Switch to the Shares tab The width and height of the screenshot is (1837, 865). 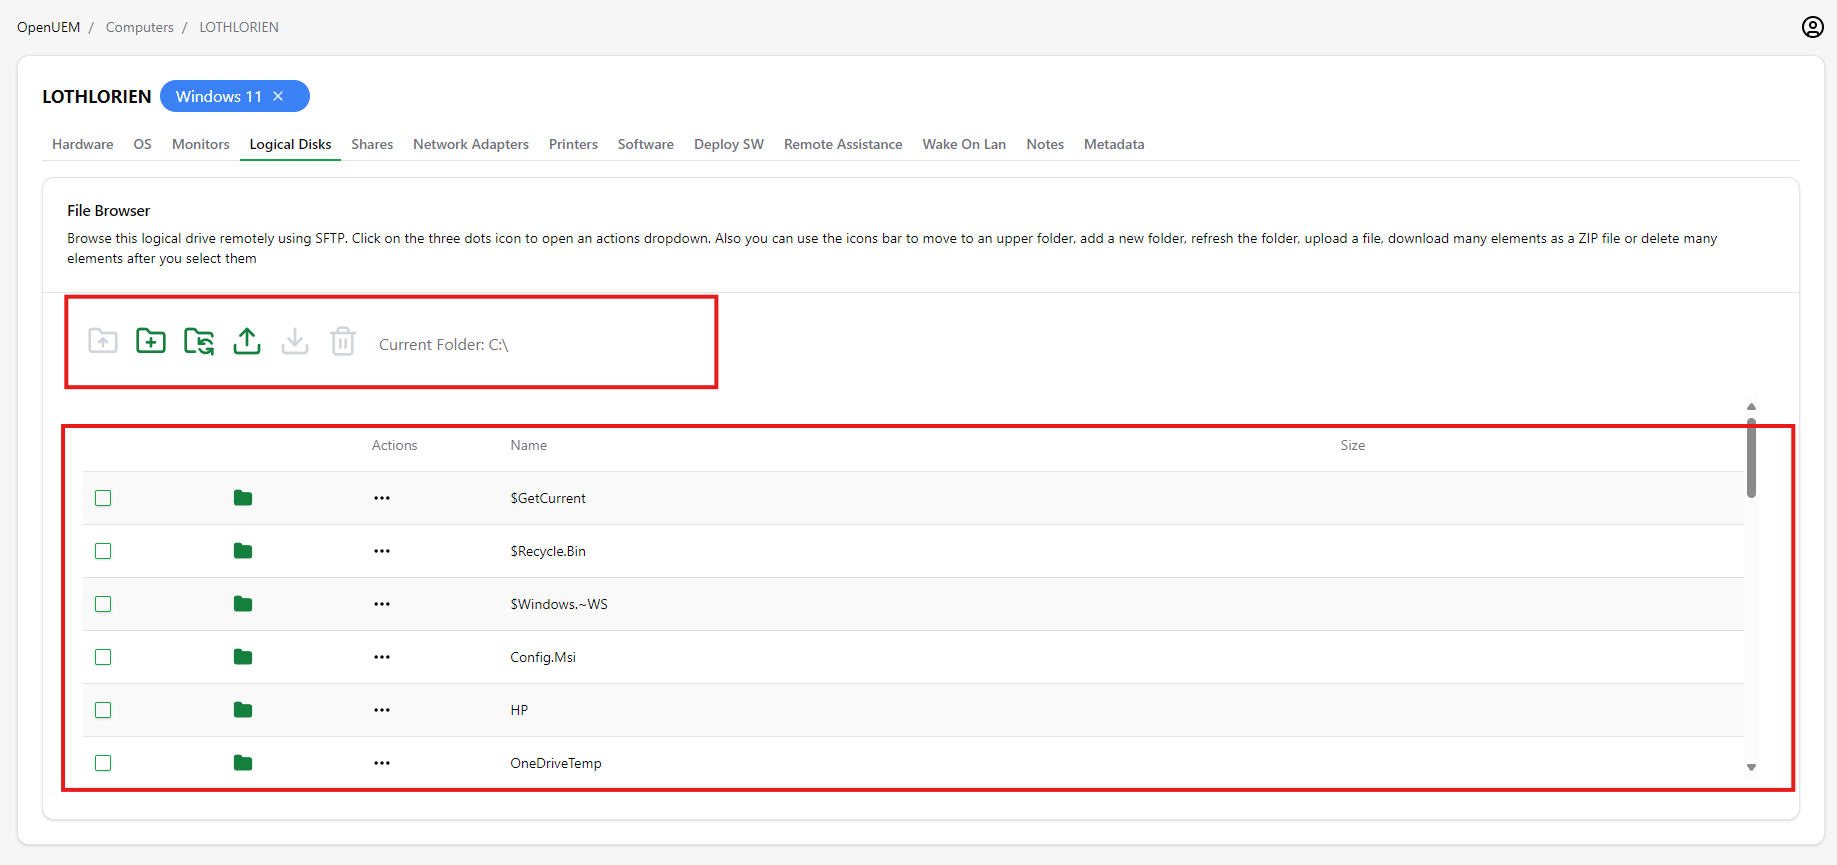coord(372,144)
